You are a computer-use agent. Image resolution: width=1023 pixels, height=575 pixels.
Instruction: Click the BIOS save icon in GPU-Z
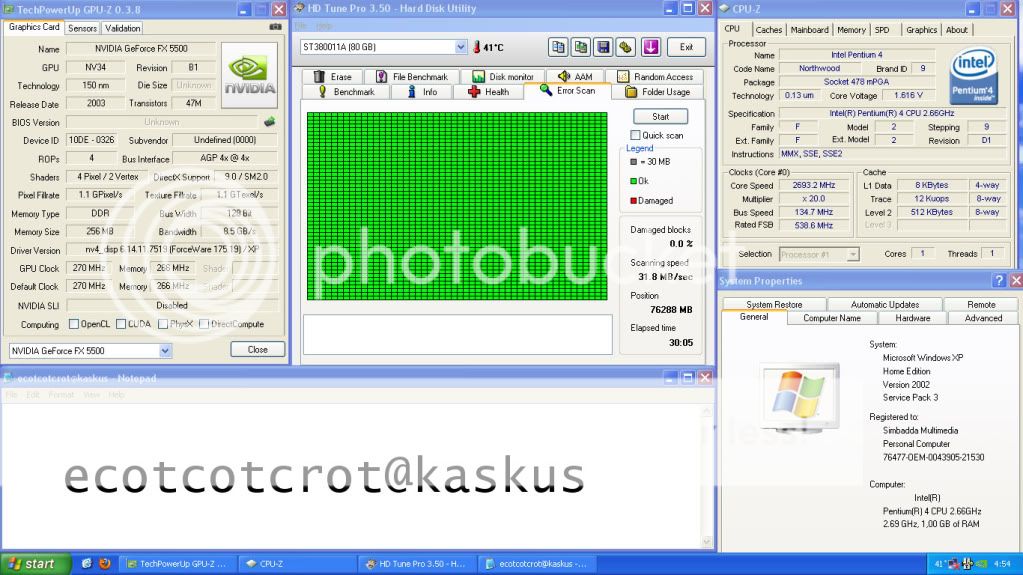tap(269, 122)
